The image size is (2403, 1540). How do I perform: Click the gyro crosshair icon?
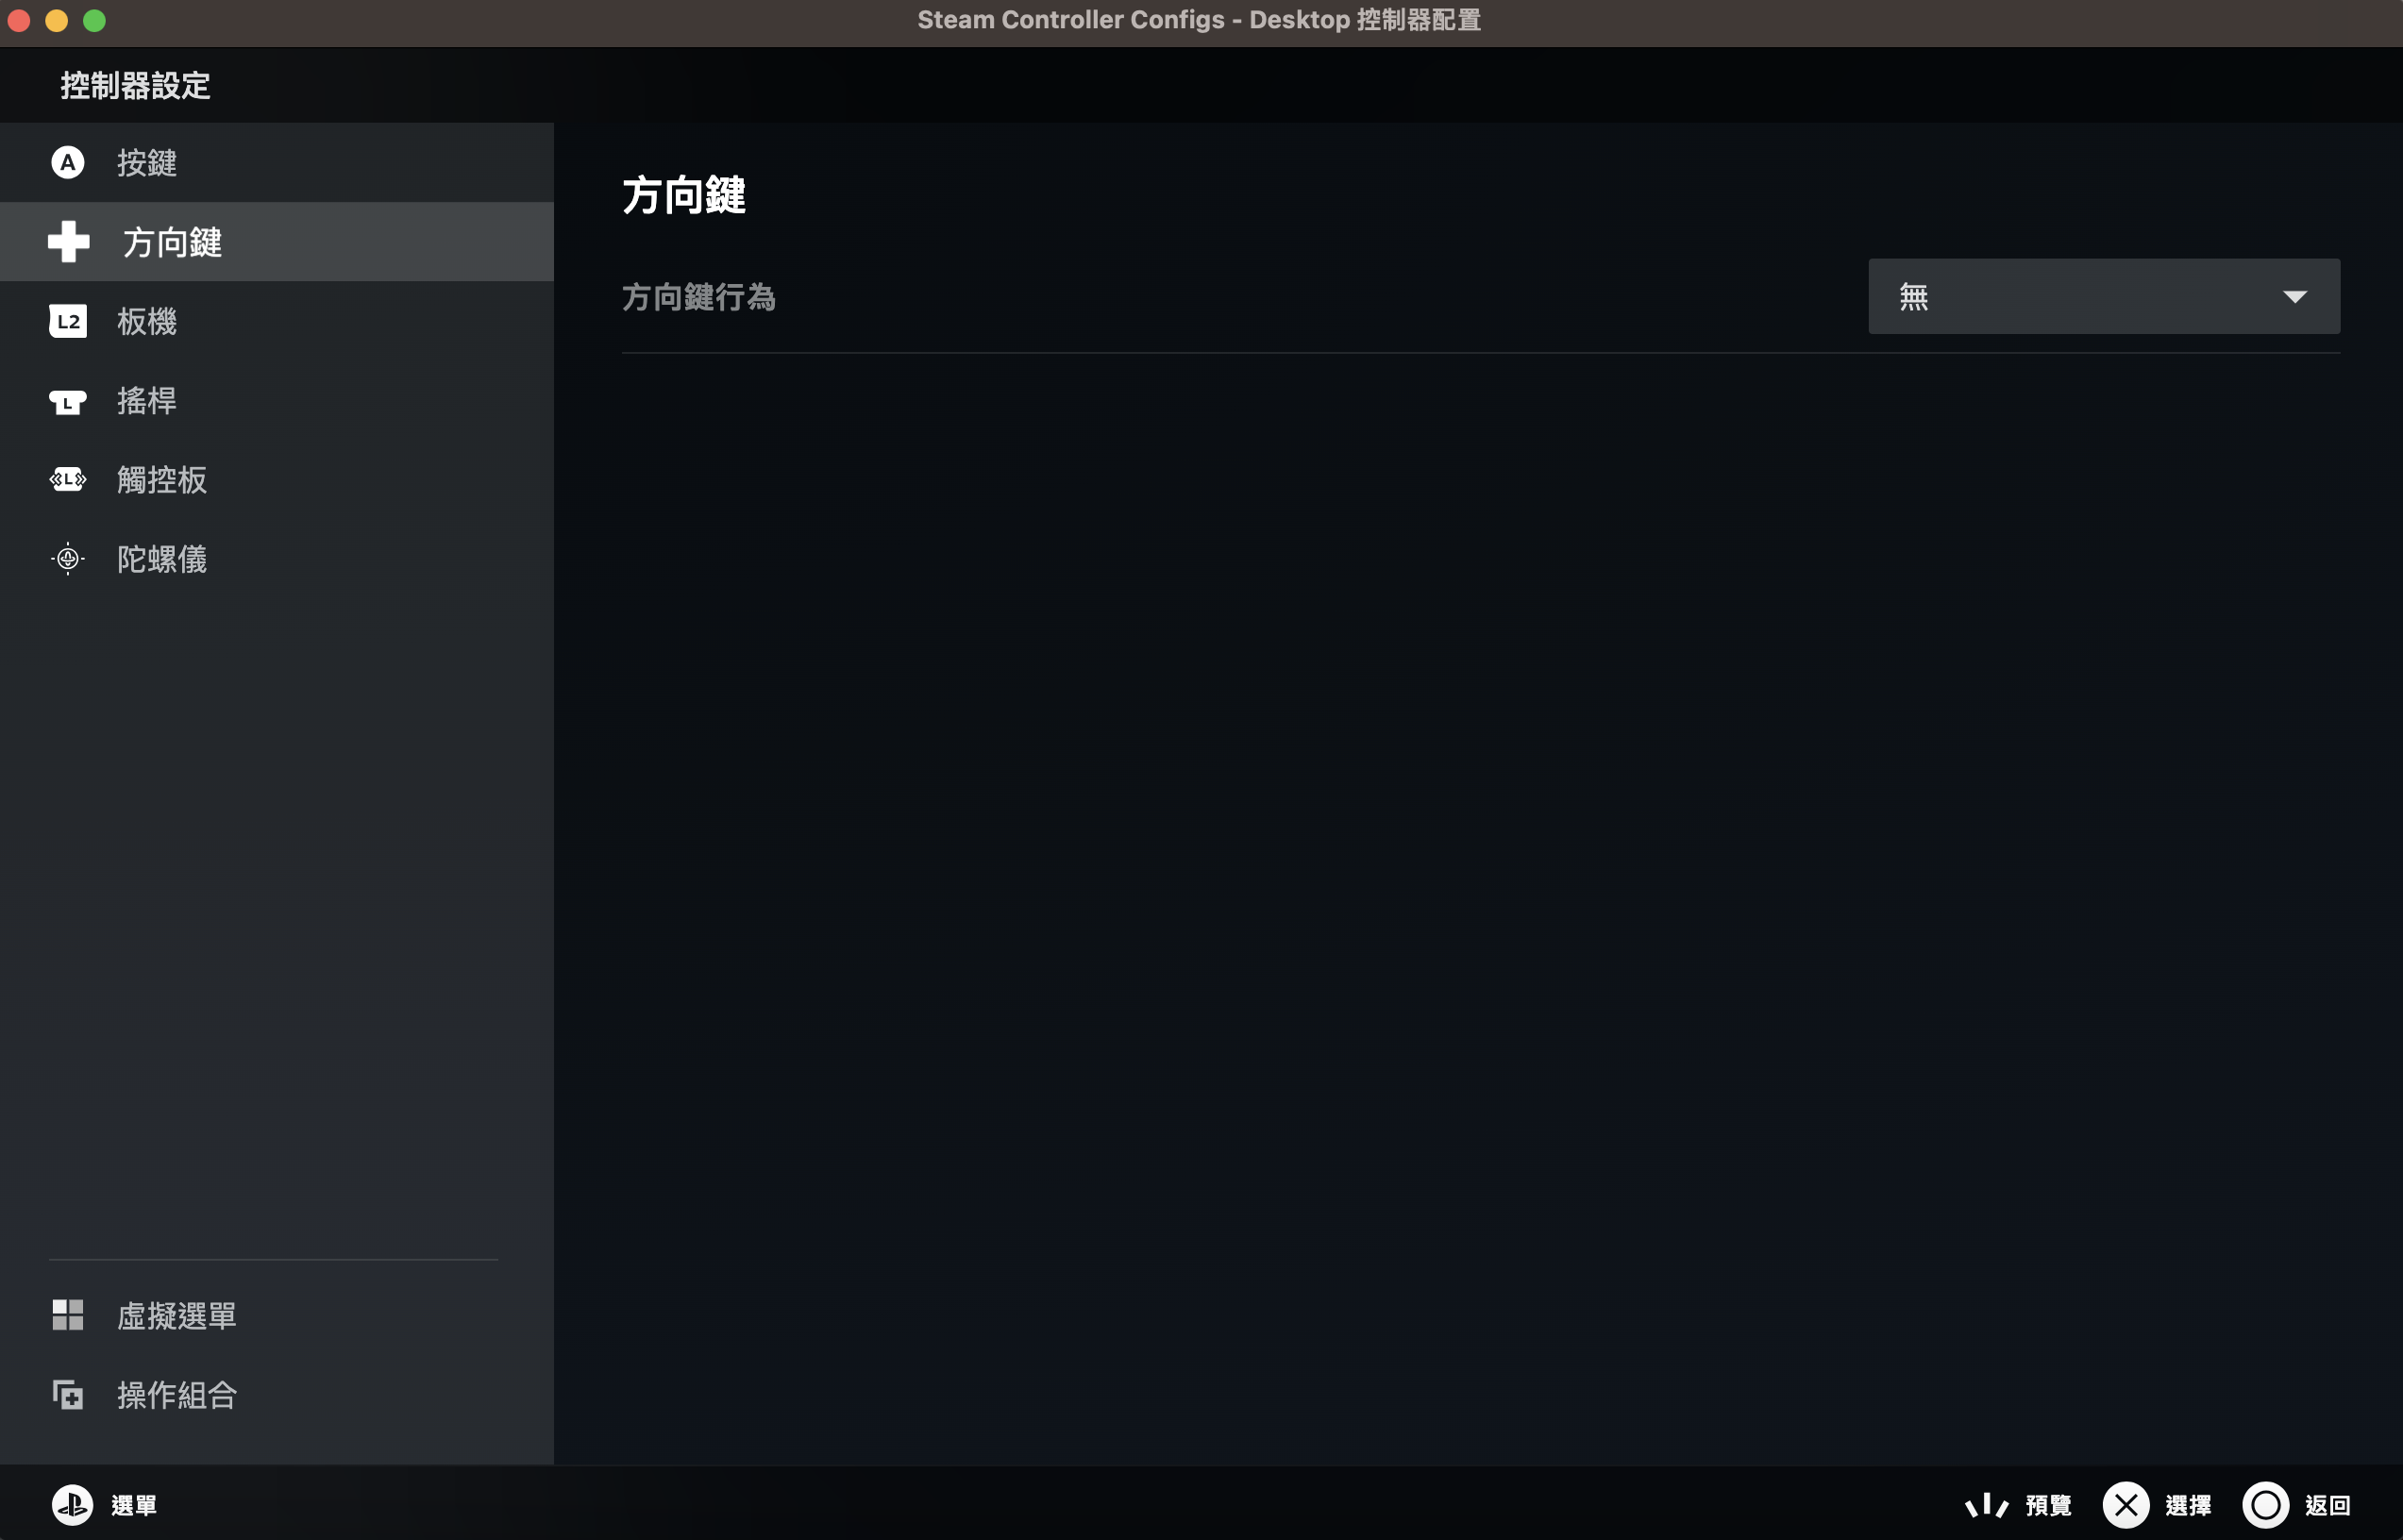68,559
